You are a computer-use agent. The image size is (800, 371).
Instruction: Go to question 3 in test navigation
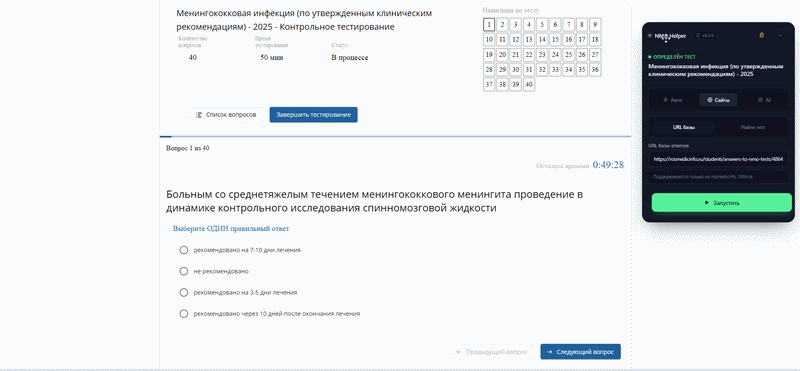[x=515, y=24]
